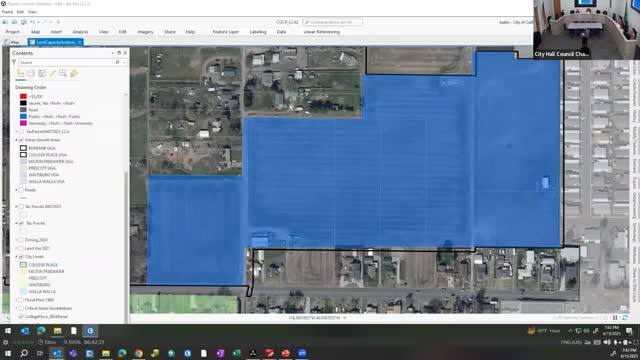The height and width of the screenshot is (360, 640).
Task: Expand the Flood Plain layer
Action: [17, 300]
